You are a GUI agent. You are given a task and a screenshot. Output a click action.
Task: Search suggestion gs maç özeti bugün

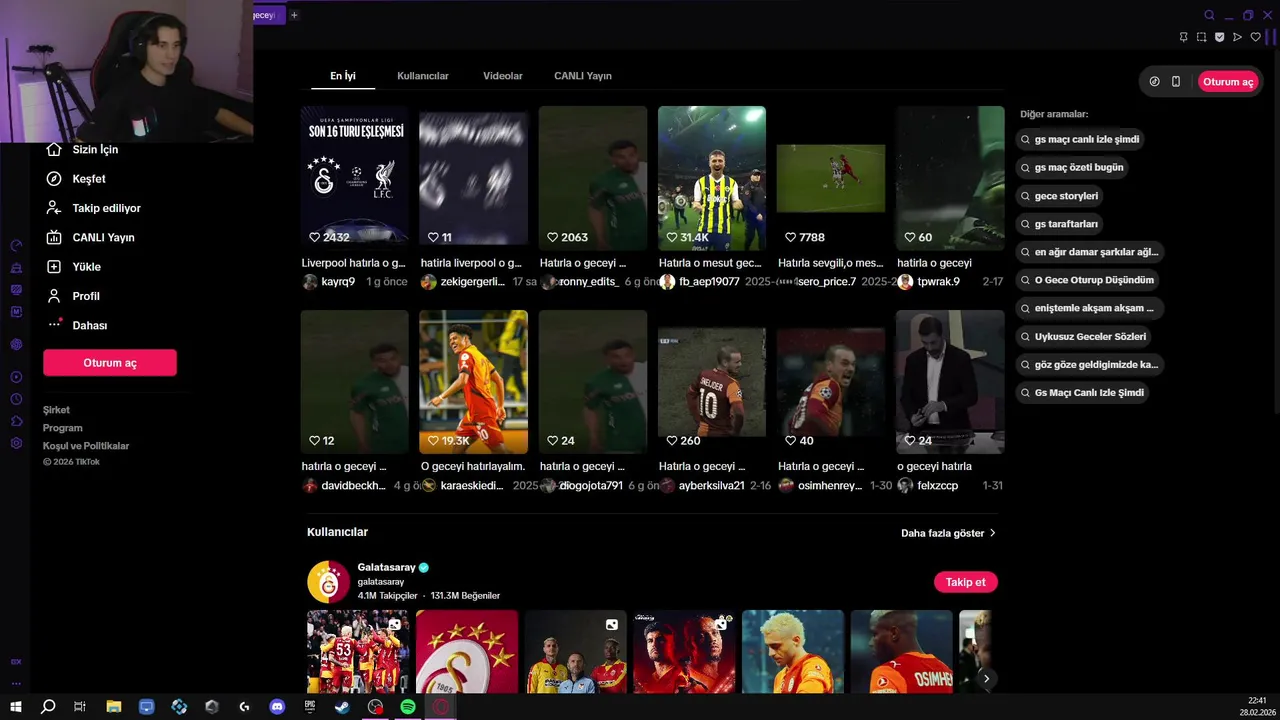1071,168
